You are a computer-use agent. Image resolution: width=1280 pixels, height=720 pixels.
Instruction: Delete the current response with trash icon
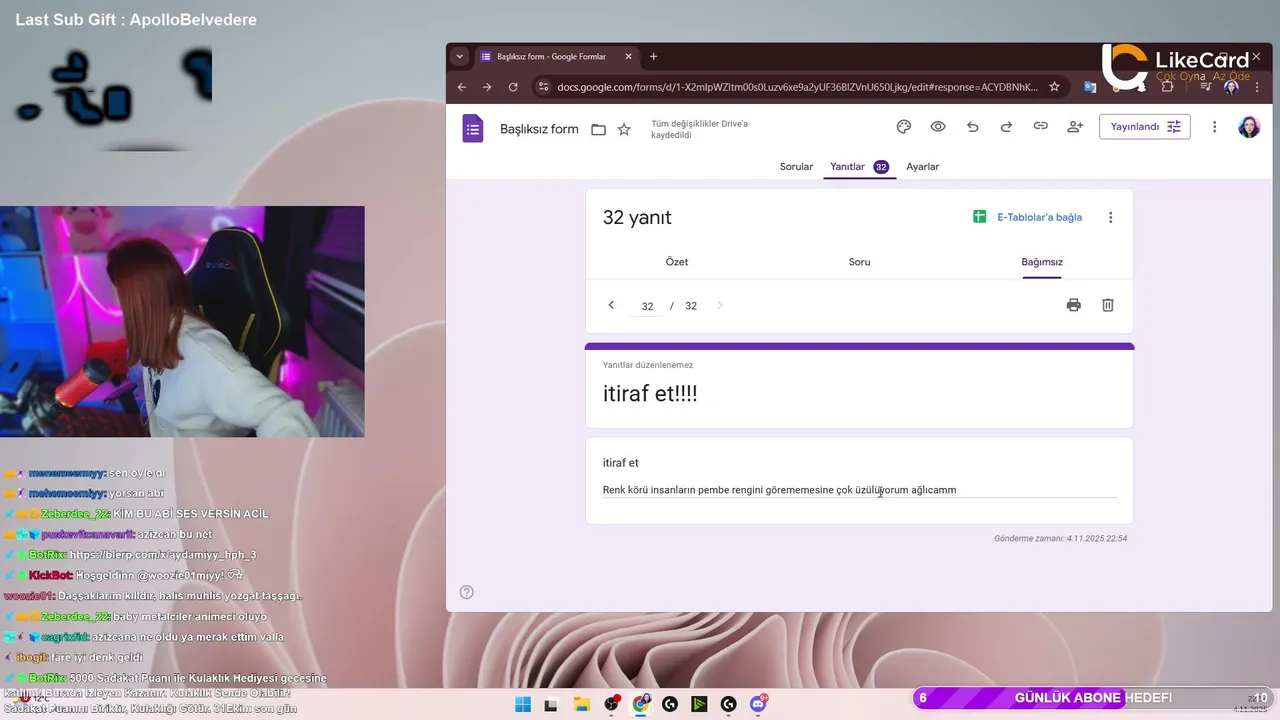point(1108,305)
